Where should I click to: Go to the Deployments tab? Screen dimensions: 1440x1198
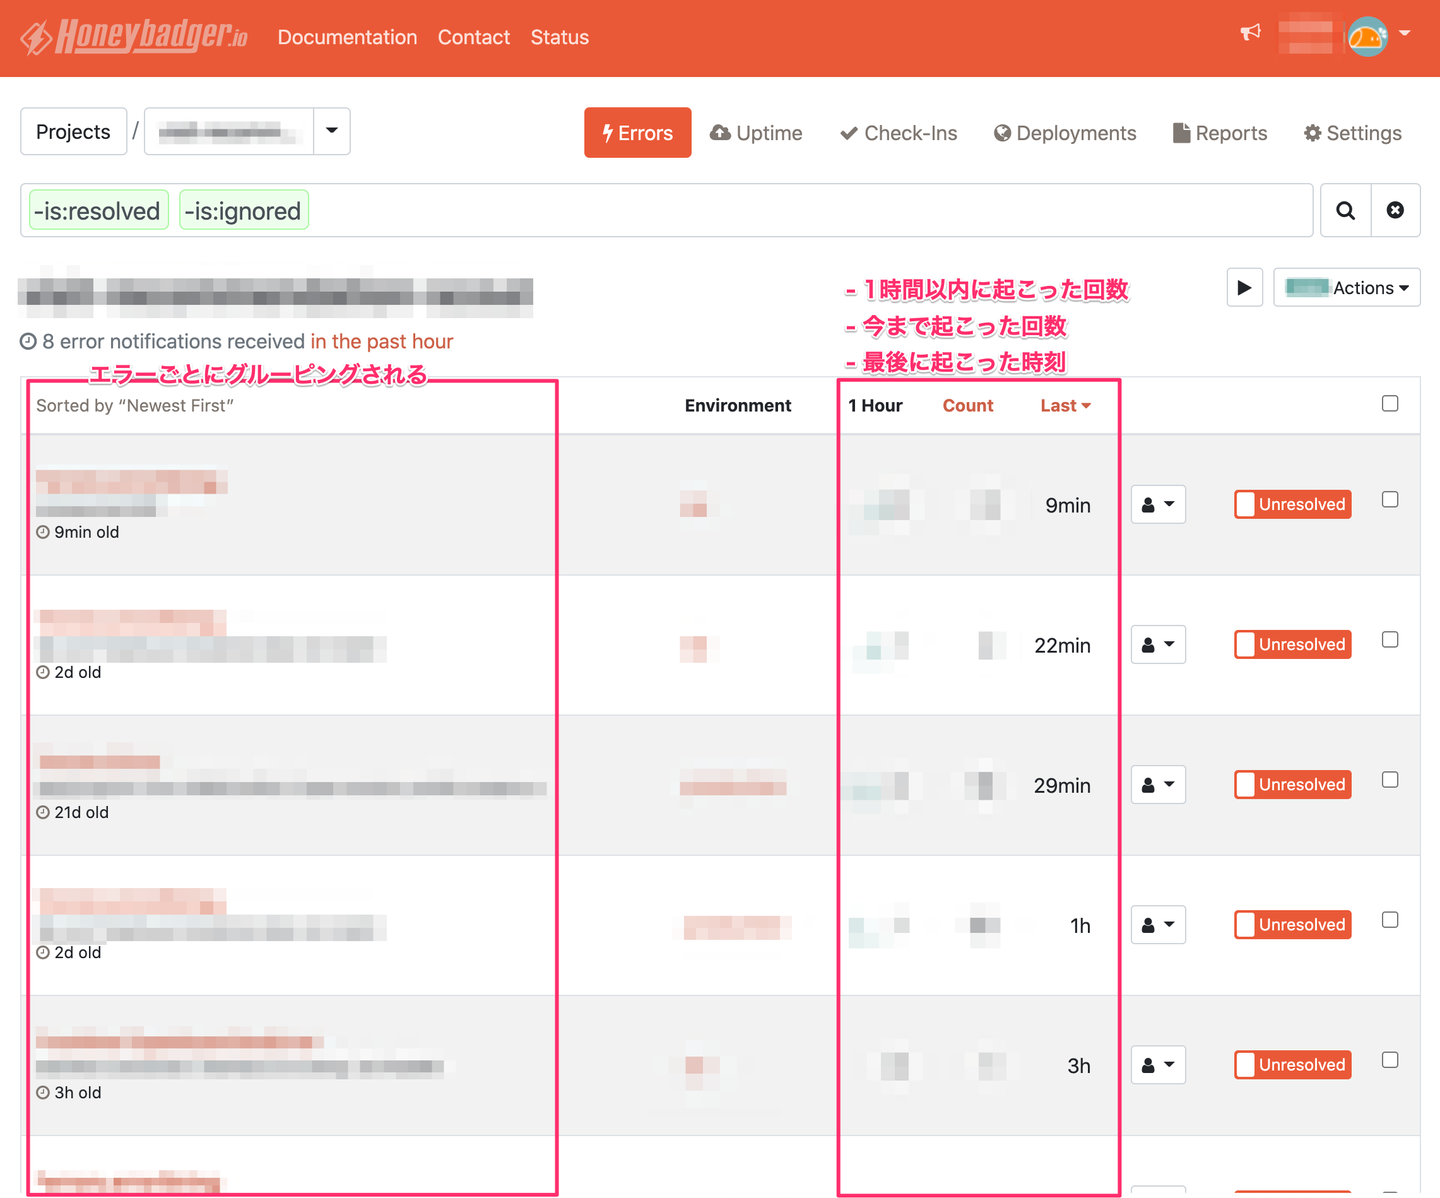click(x=1065, y=133)
